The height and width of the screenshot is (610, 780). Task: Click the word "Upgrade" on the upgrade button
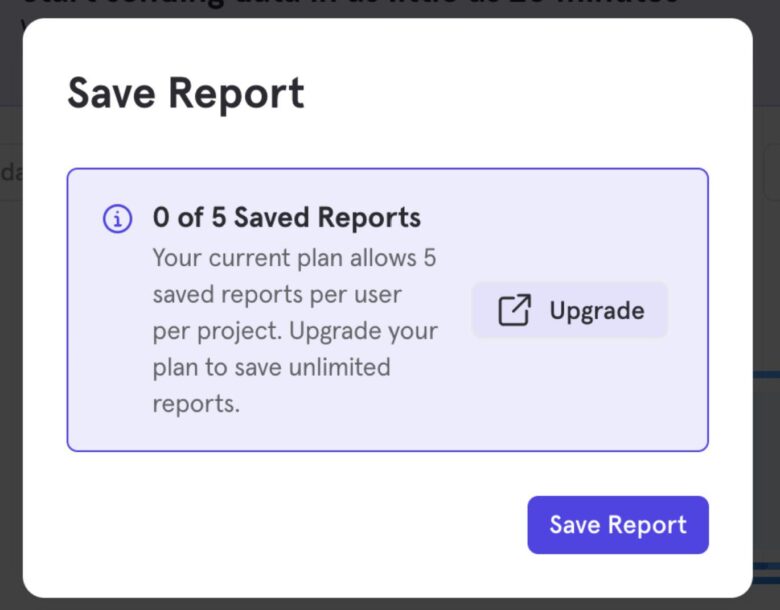pos(596,310)
